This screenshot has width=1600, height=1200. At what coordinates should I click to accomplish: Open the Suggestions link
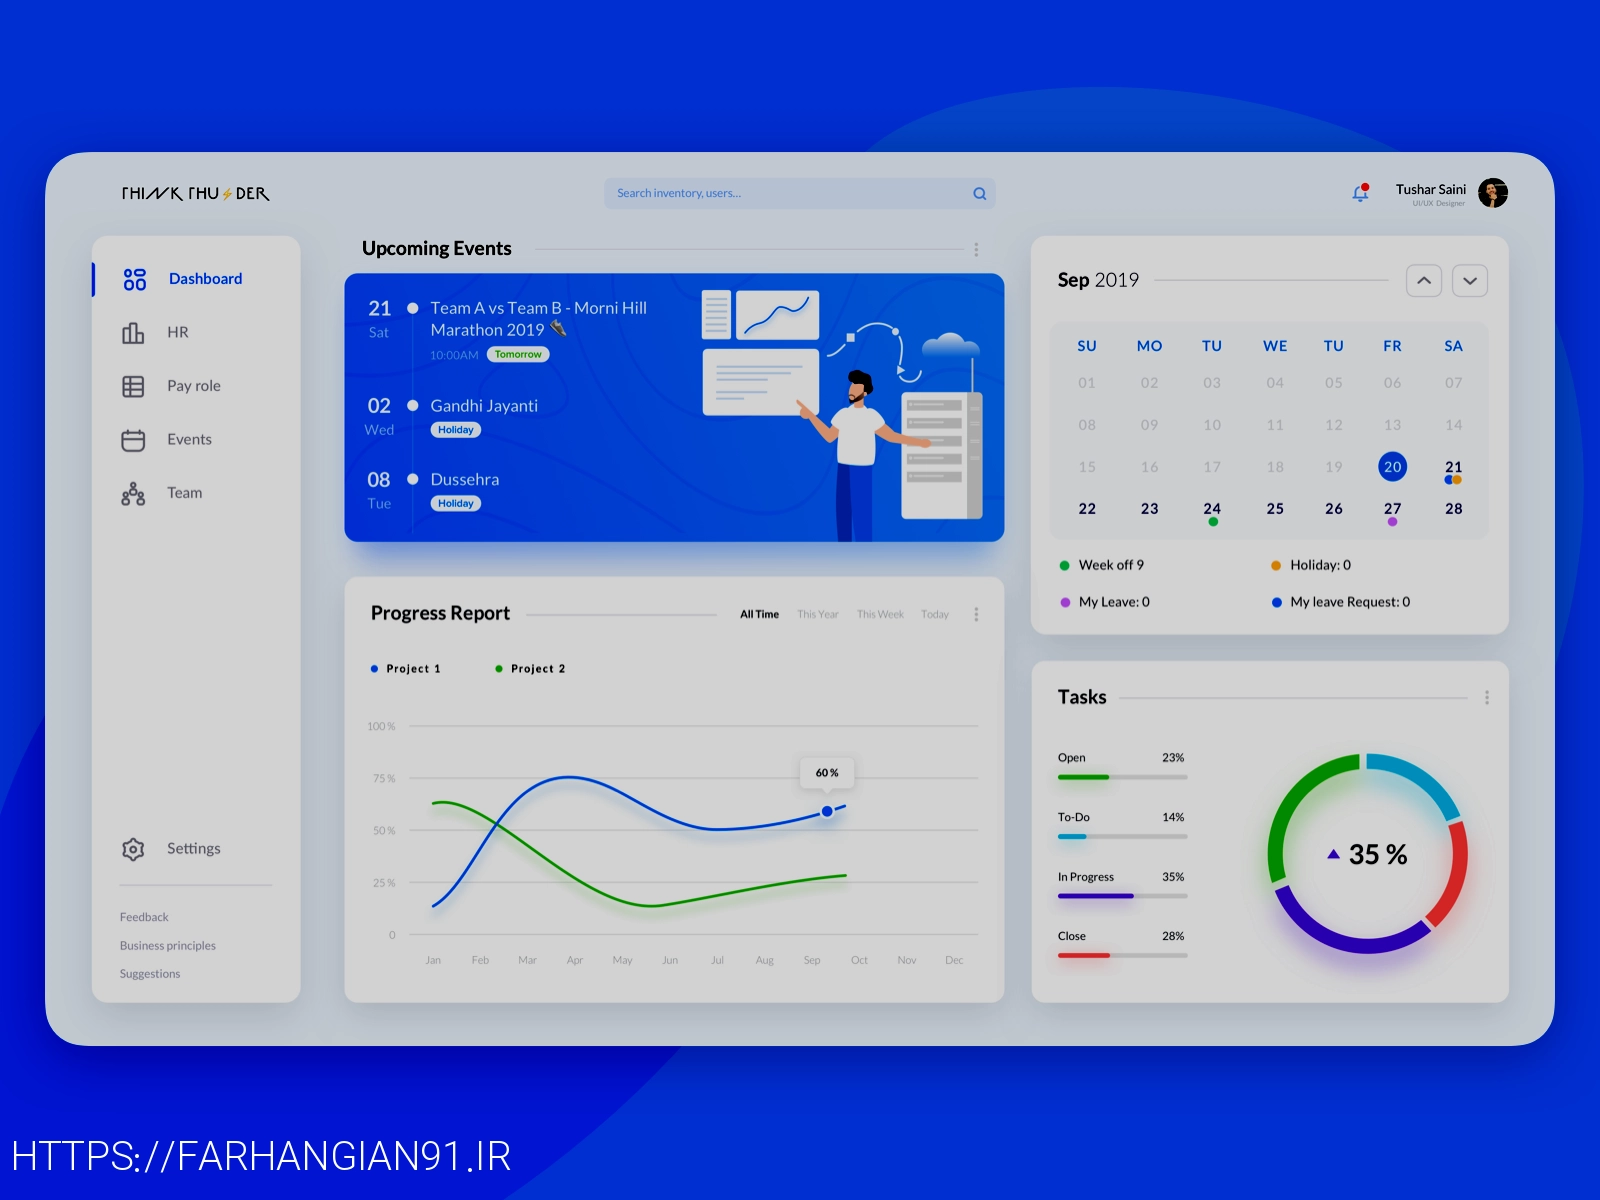click(150, 973)
